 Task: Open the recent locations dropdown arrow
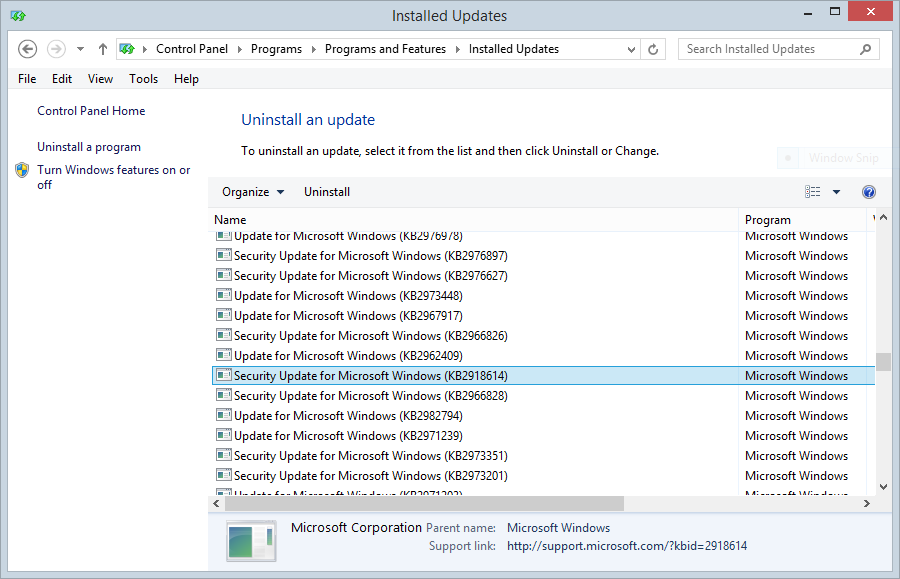(x=80, y=49)
